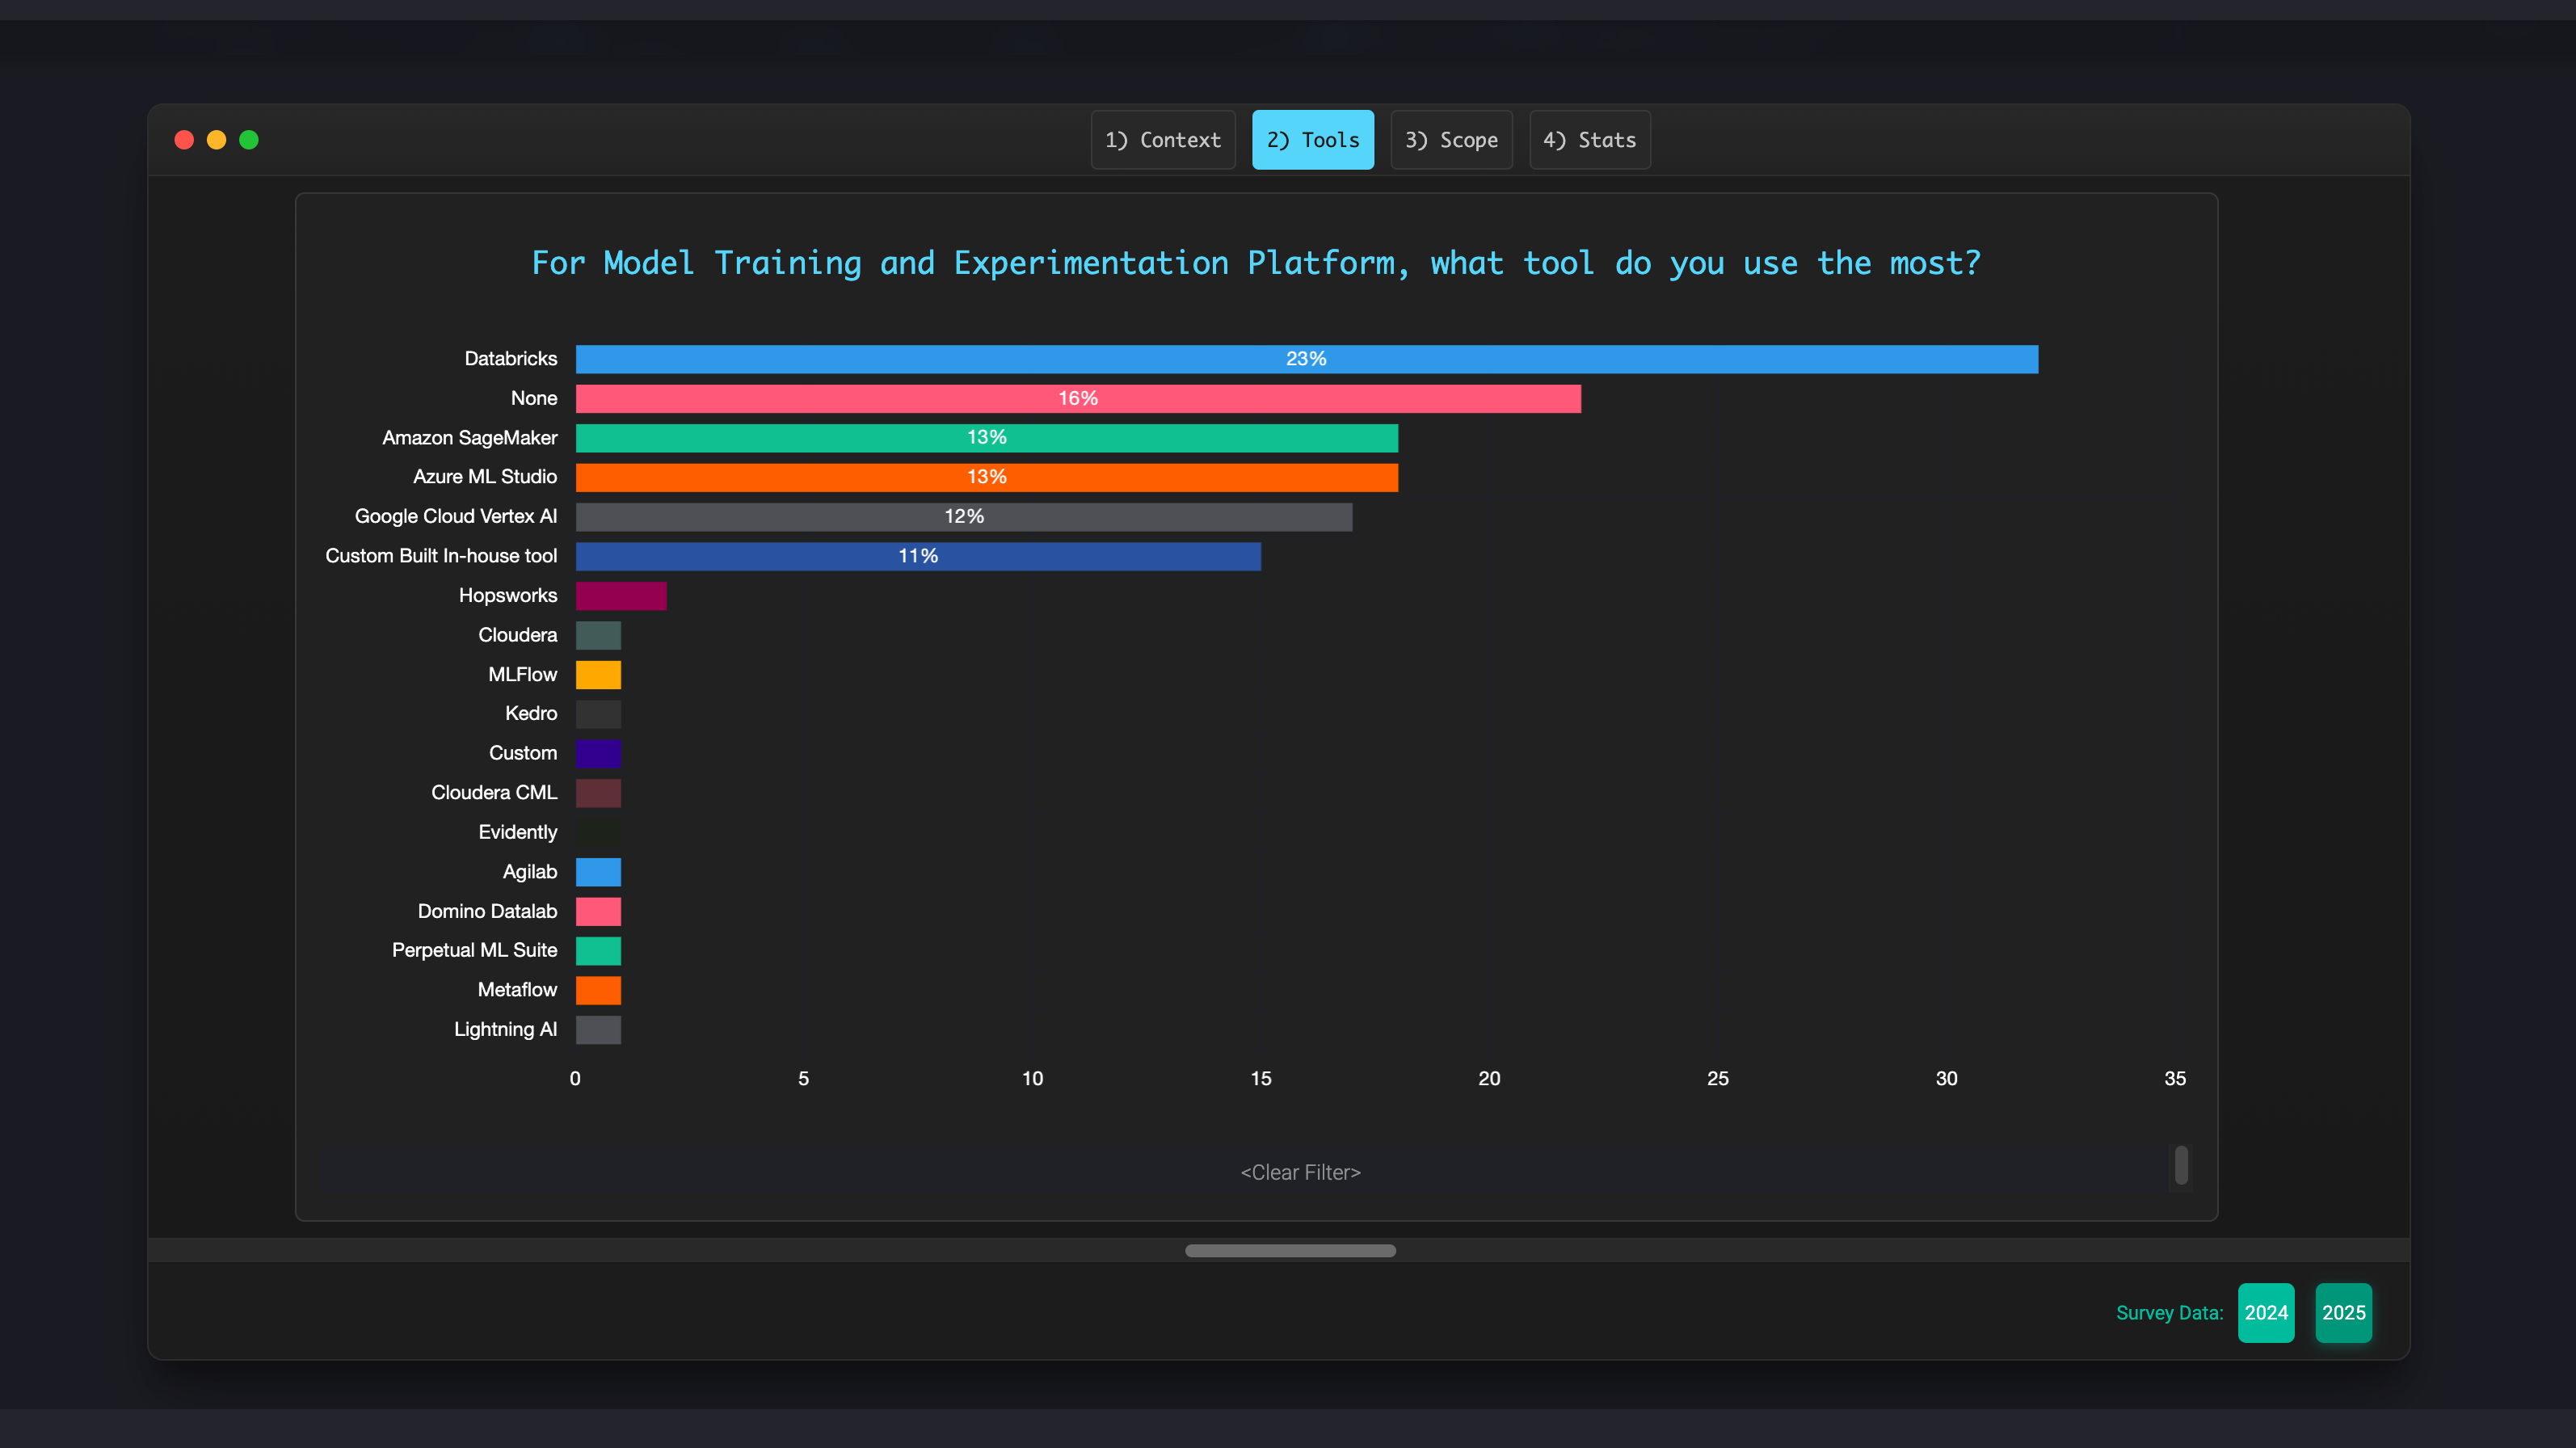Click the vertical scrollbar thumb in chart
2576x1448 pixels.
[x=2181, y=1165]
